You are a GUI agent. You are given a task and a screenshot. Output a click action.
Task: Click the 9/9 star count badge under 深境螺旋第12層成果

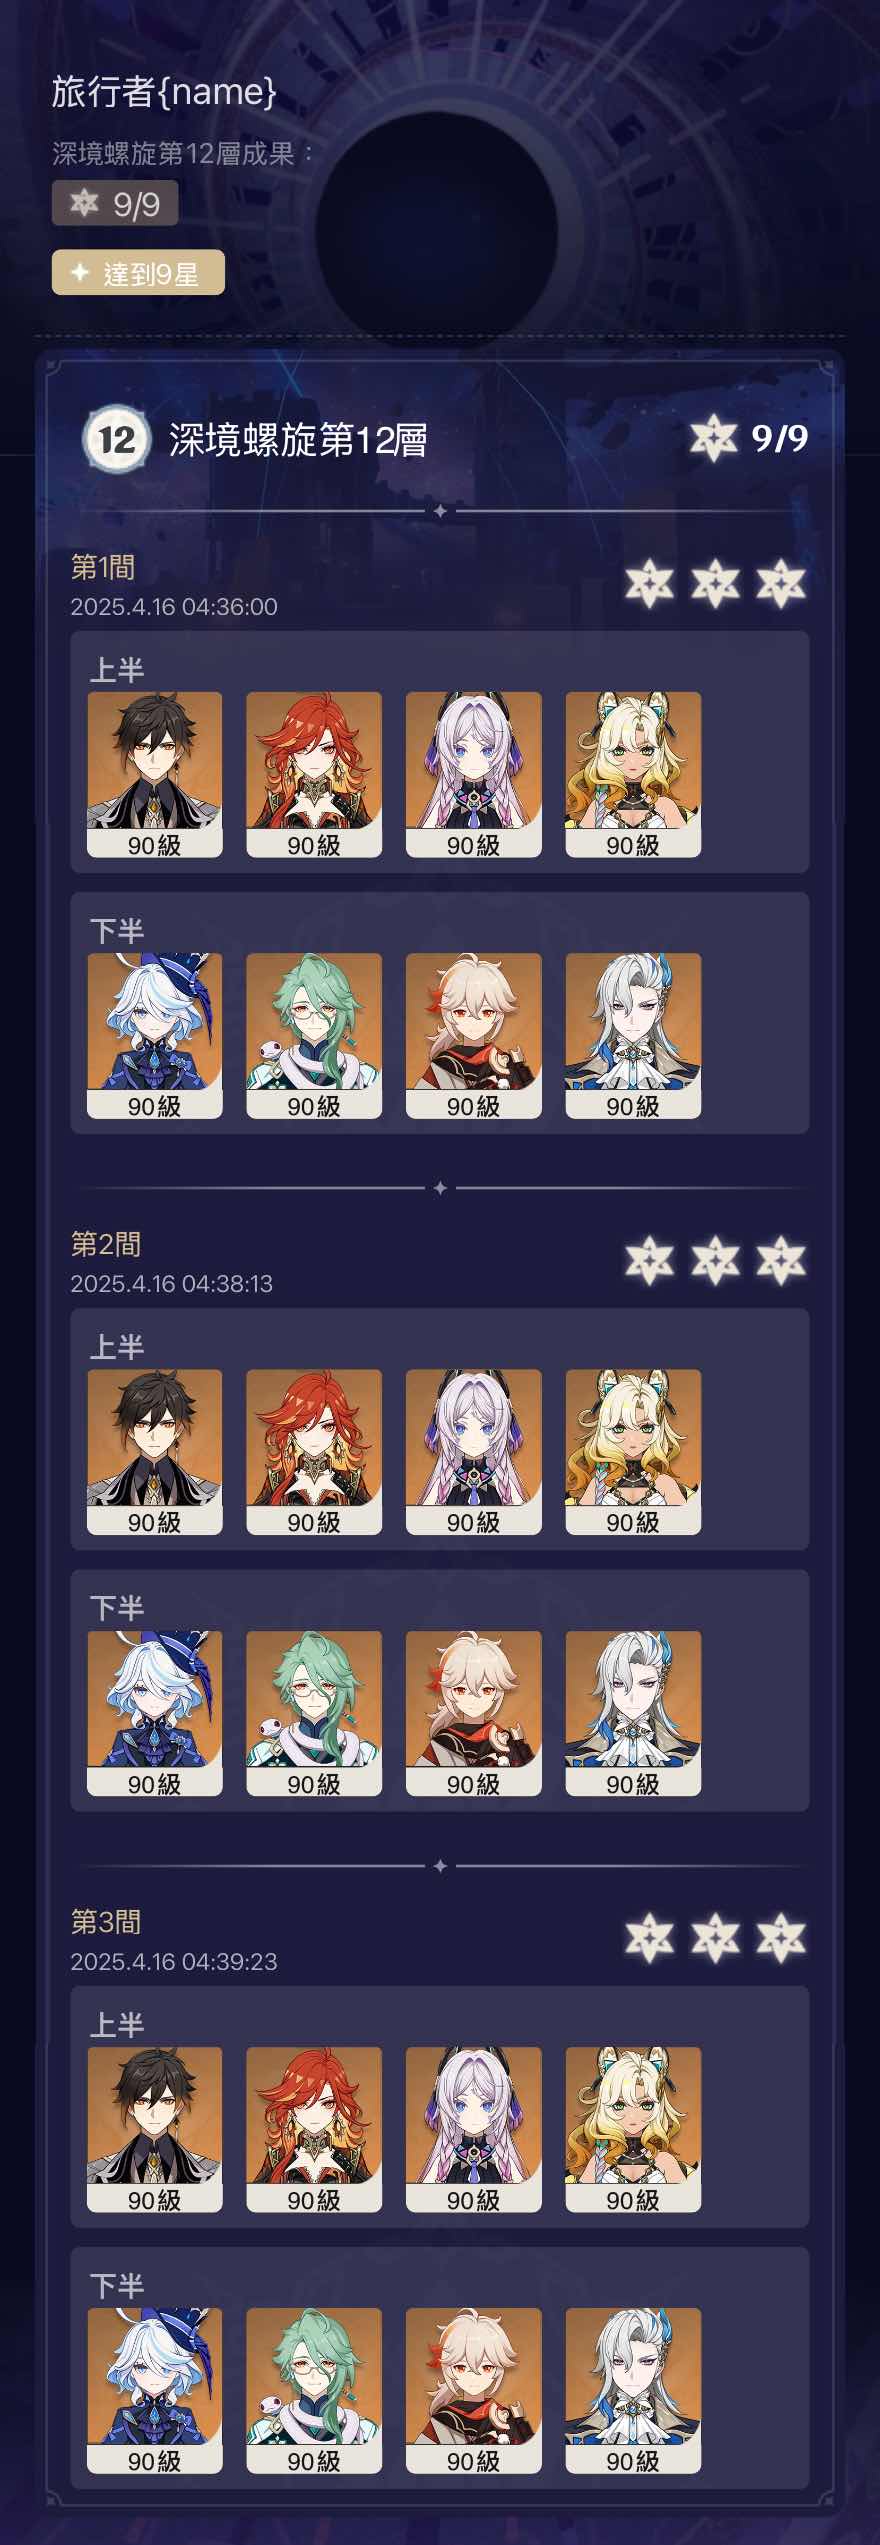click(x=115, y=204)
